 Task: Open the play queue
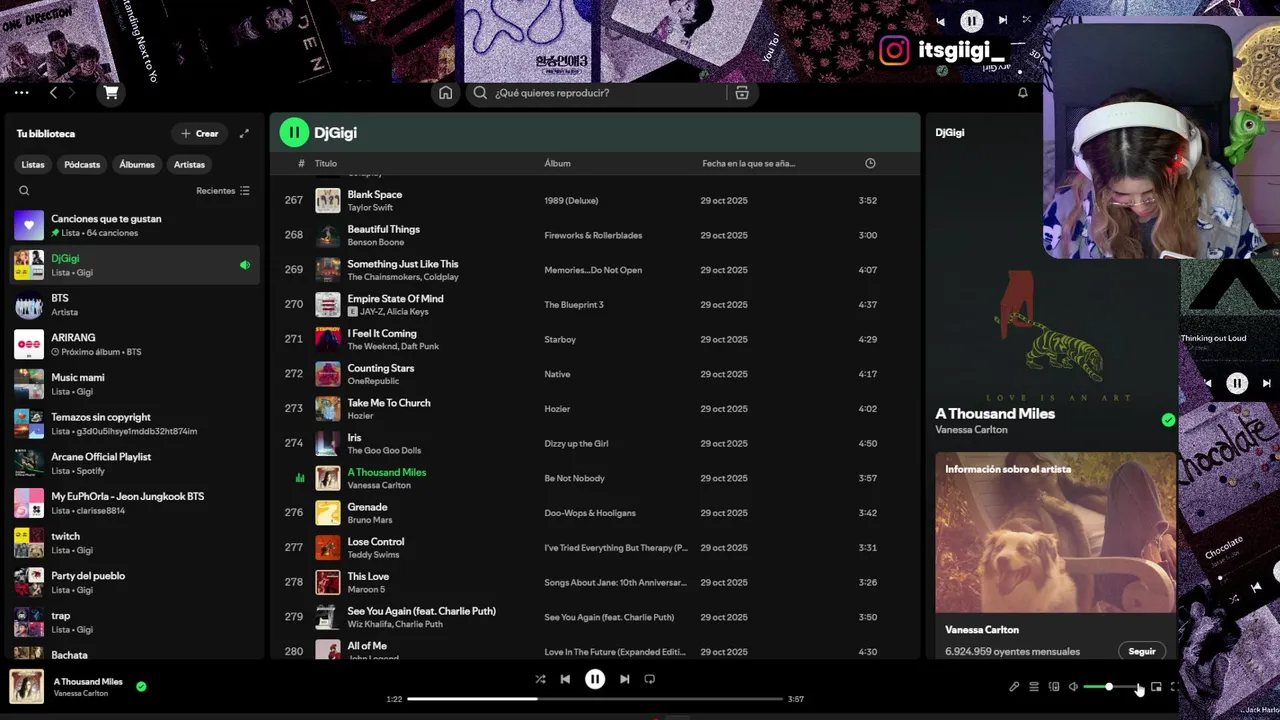(x=1034, y=687)
